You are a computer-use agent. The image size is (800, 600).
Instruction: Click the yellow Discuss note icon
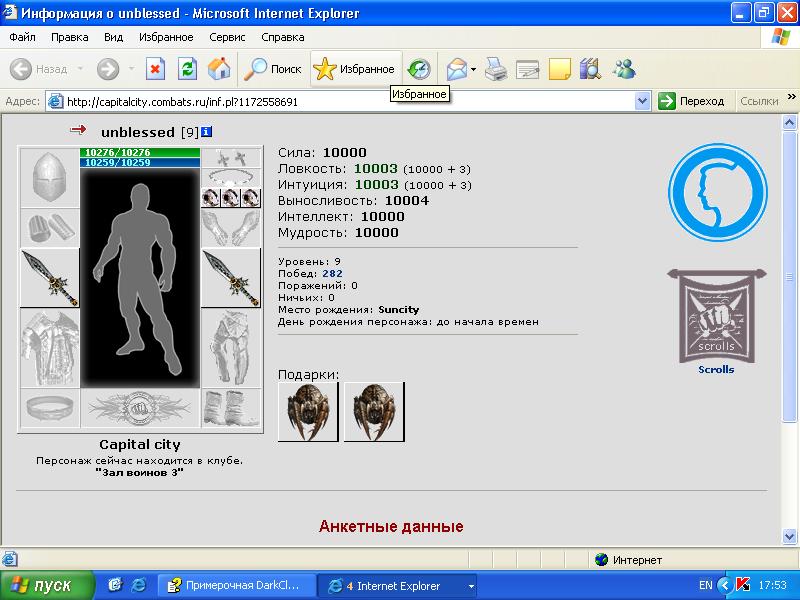(560, 69)
